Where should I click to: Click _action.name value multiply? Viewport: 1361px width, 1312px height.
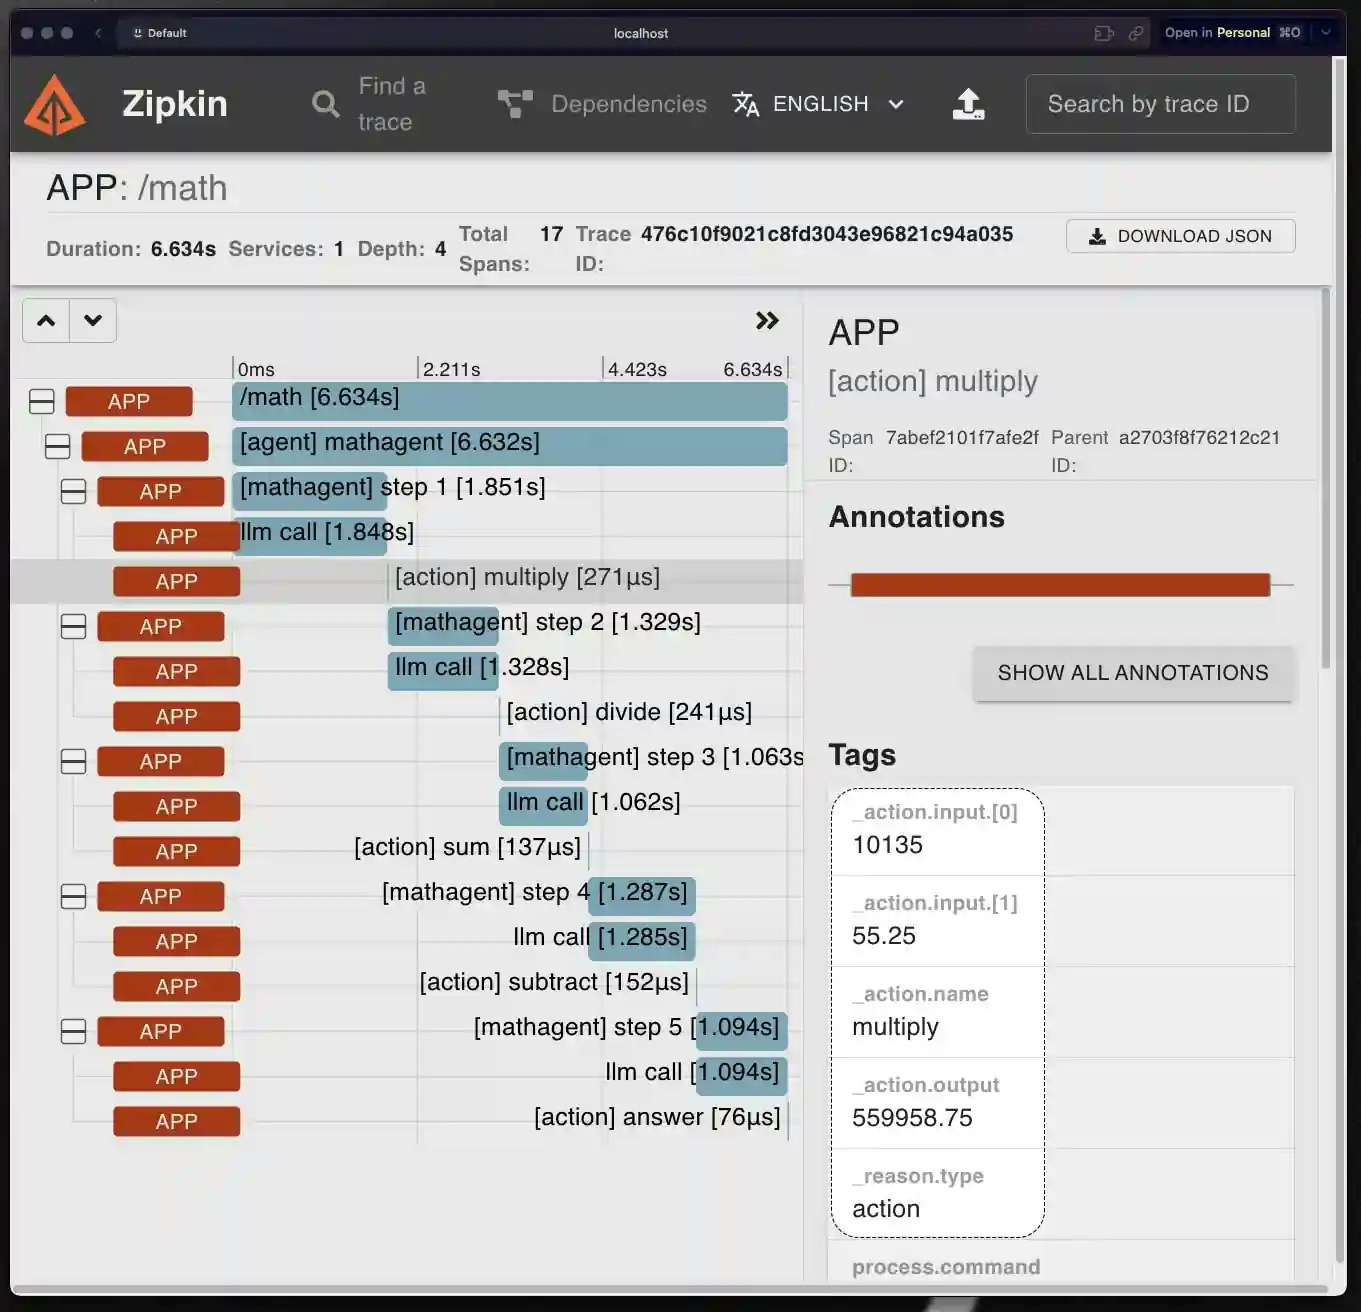tap(895, 1027)
